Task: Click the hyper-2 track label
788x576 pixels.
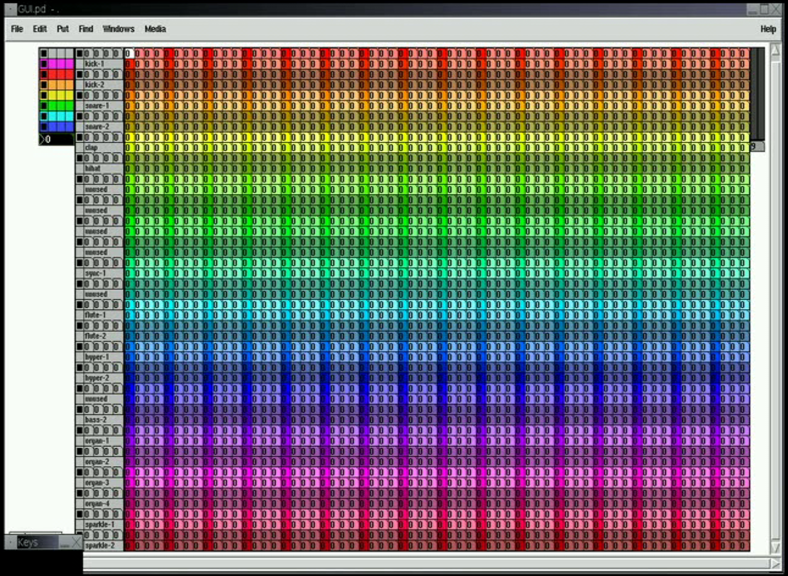Action: coord(97,378)
